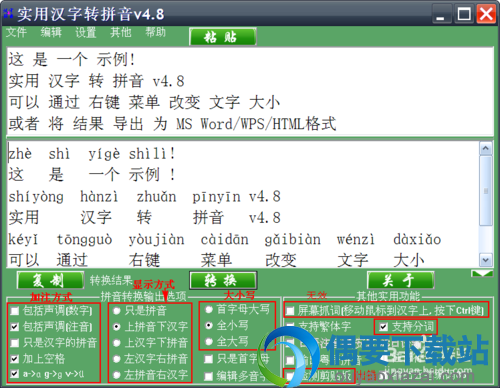Click the word 'tōngguò' in the results
This screenshot has height=388, width=500.
point(84,240)
